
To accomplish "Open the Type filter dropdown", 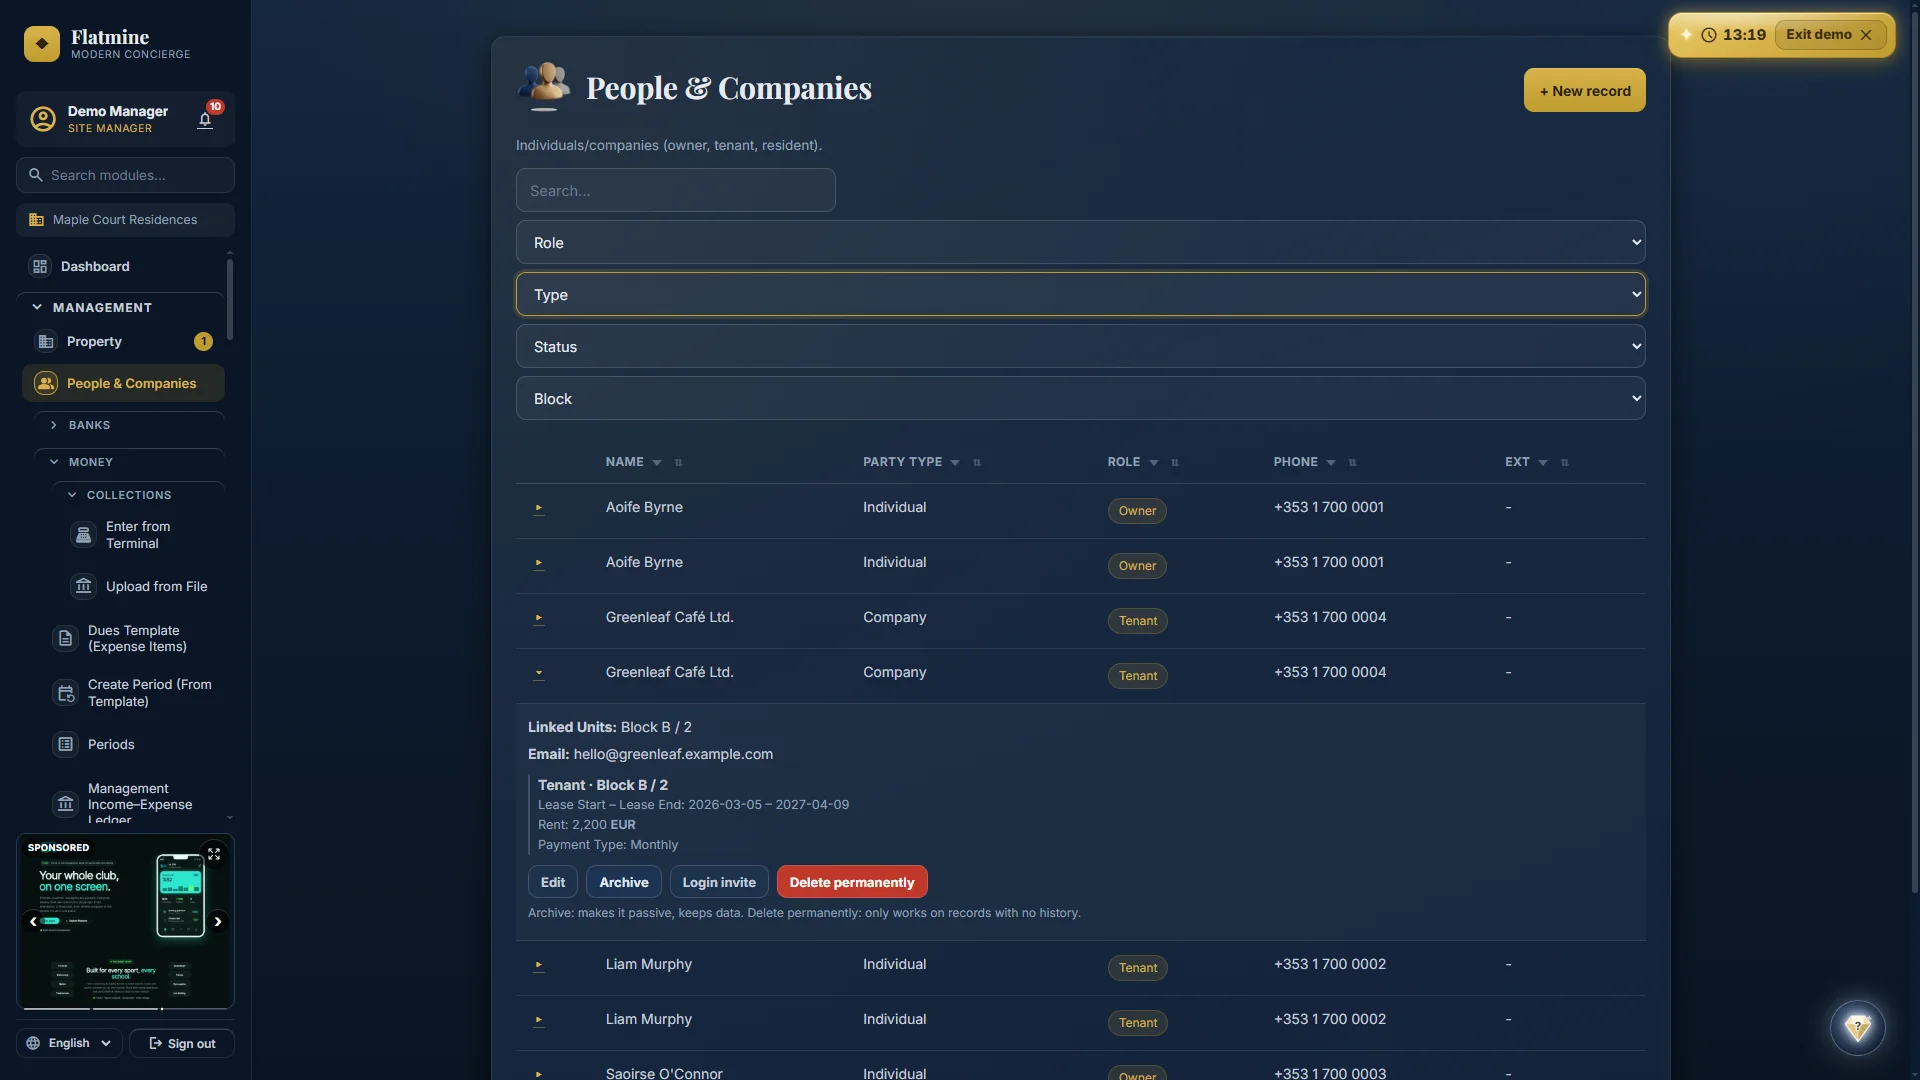I will tap(1080, 295).
